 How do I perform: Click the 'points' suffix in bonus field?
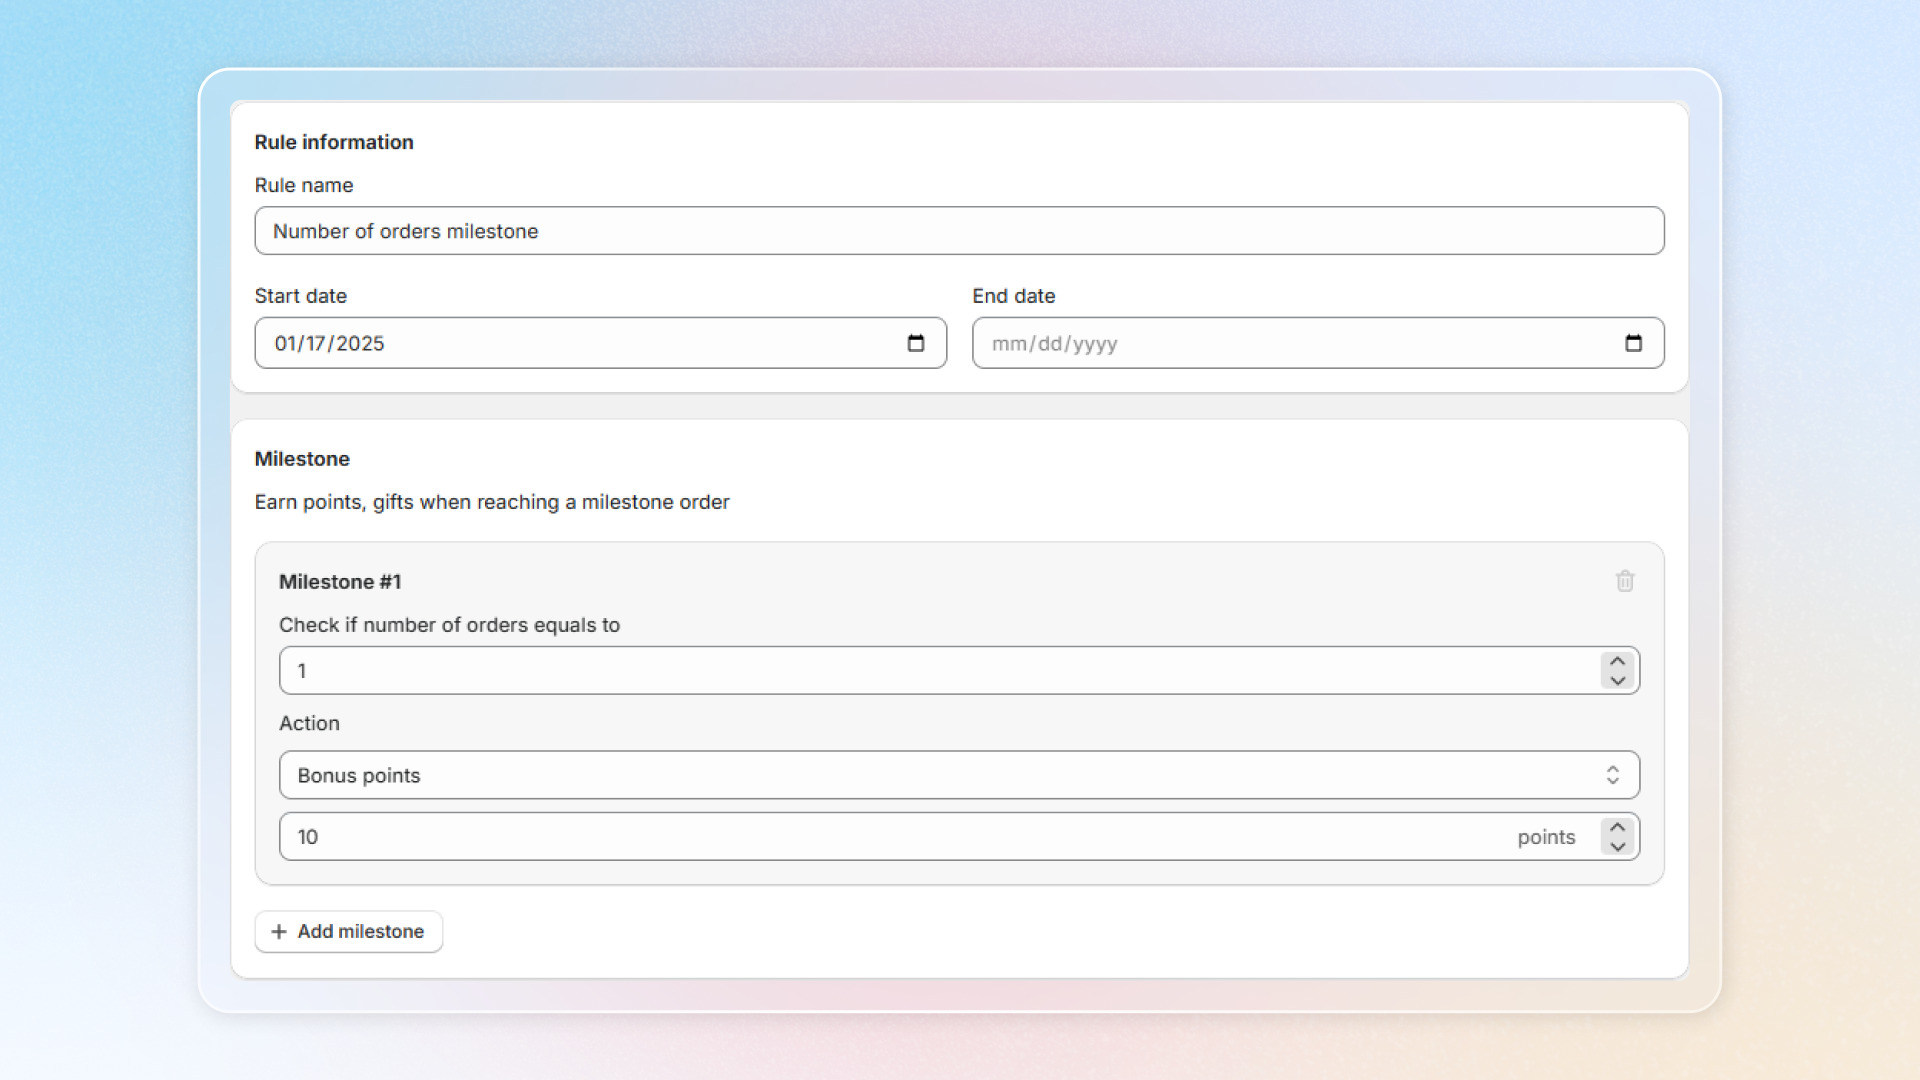[1545, 837]
